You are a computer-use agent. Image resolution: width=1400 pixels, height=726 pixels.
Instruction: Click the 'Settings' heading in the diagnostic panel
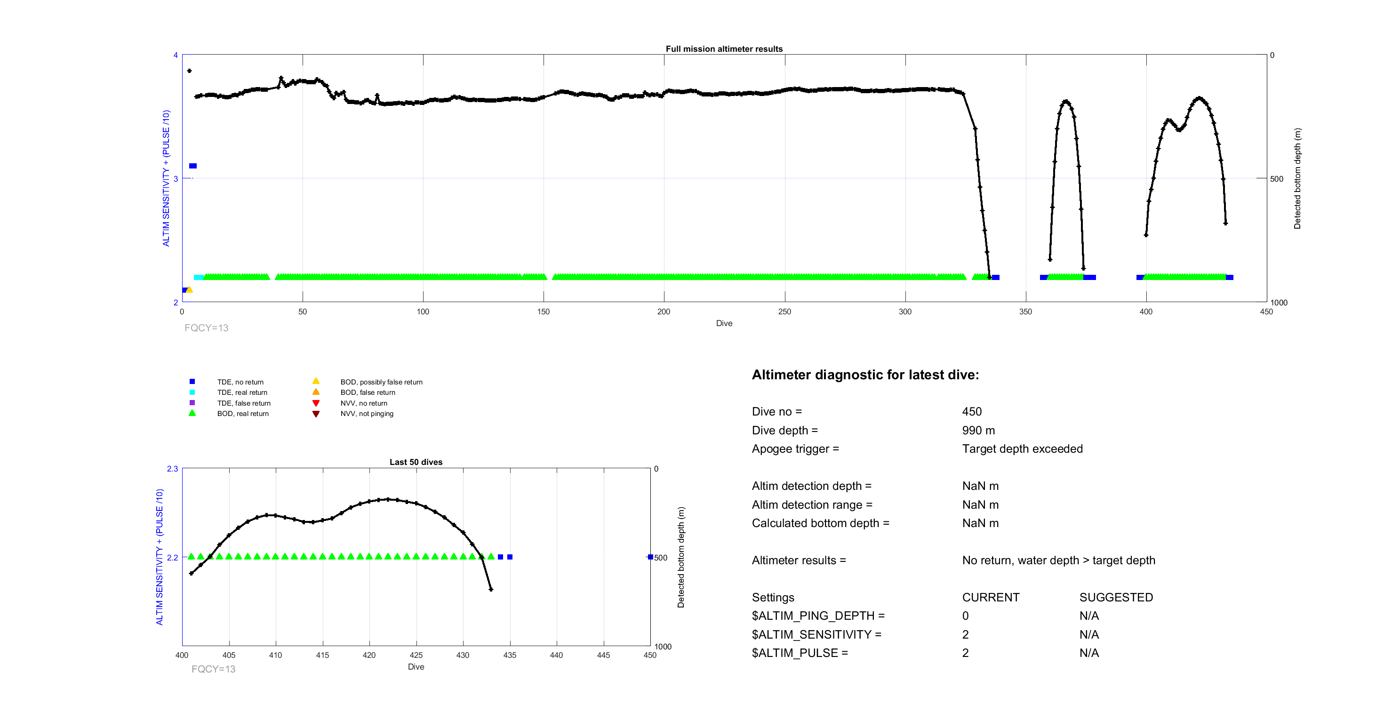(x=774, y=597)
